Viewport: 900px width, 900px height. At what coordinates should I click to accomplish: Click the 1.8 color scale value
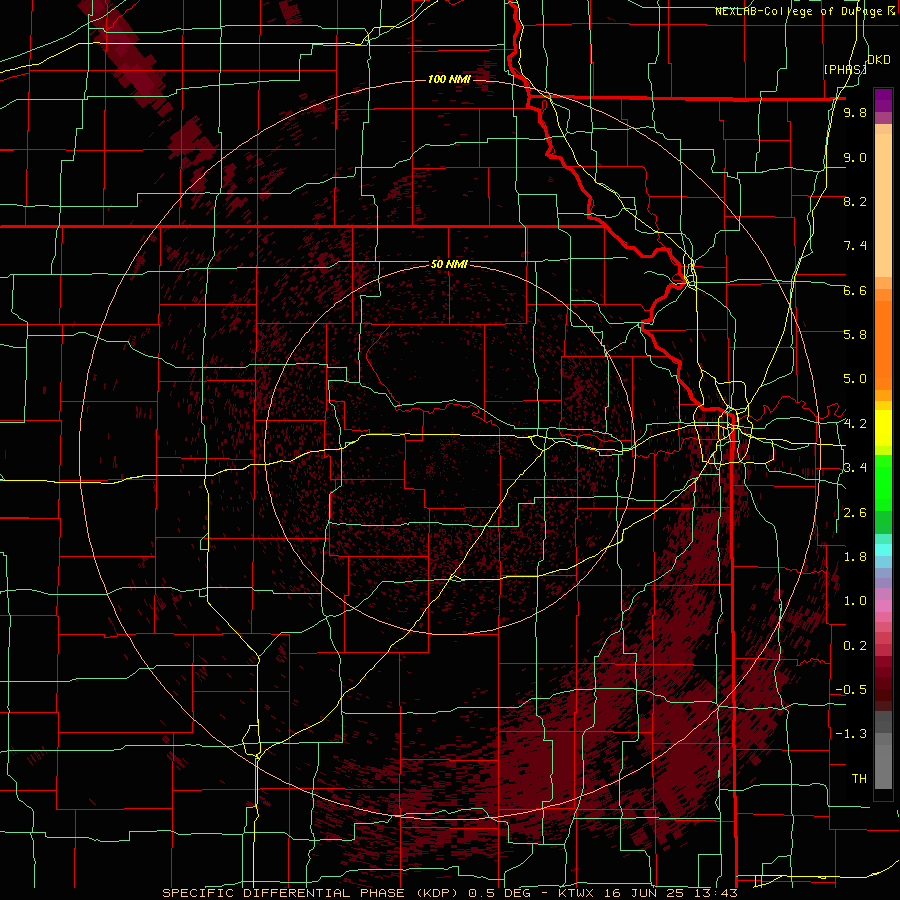(x=855, y=557)
